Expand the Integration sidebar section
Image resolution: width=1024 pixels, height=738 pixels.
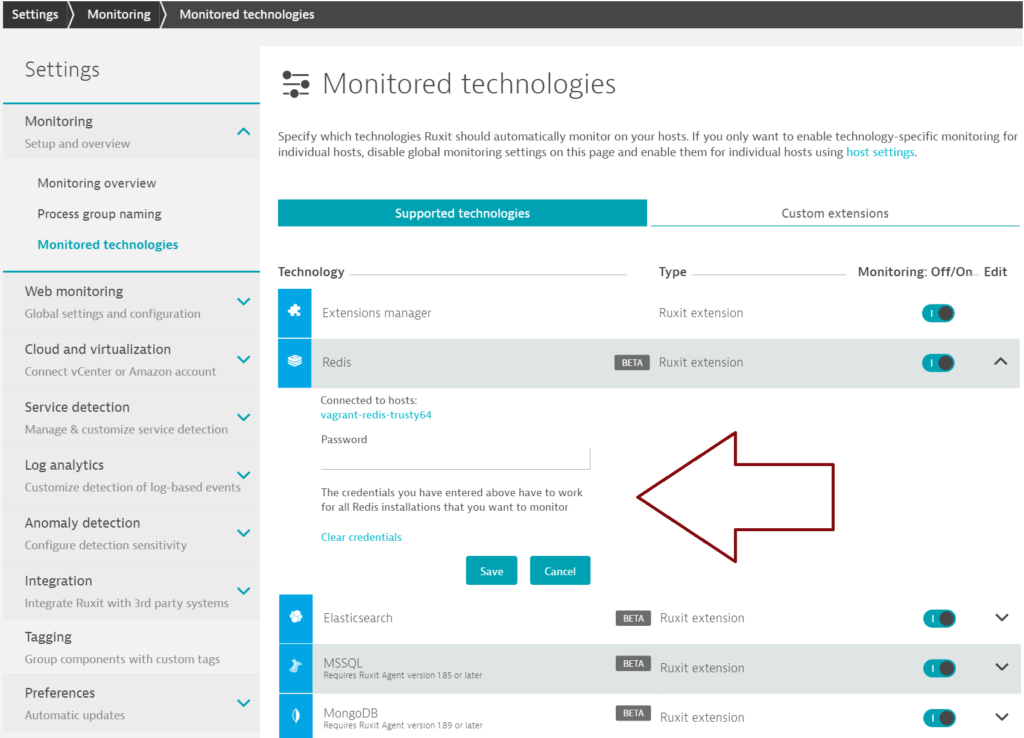coord(244,591)
